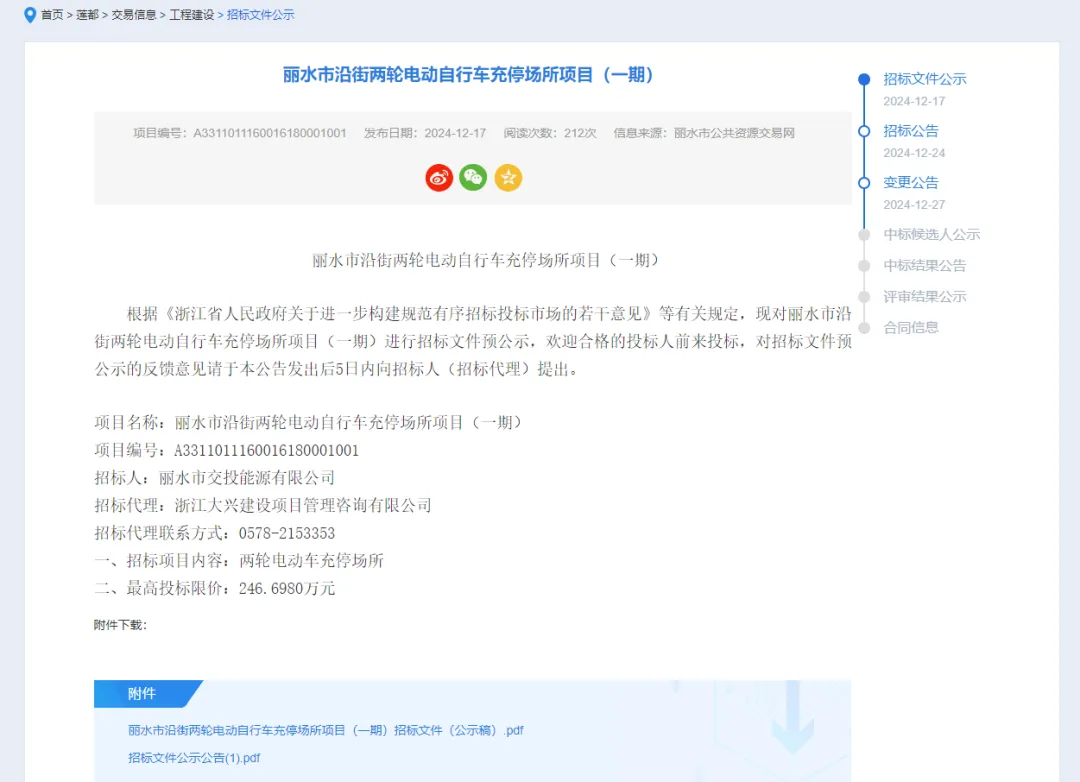Image resolution: width=1080 pixels, height=782 pixels.
Task: Click 信息来源：丽水市公共资源交易网 text
Action: [x=704, y=133]
